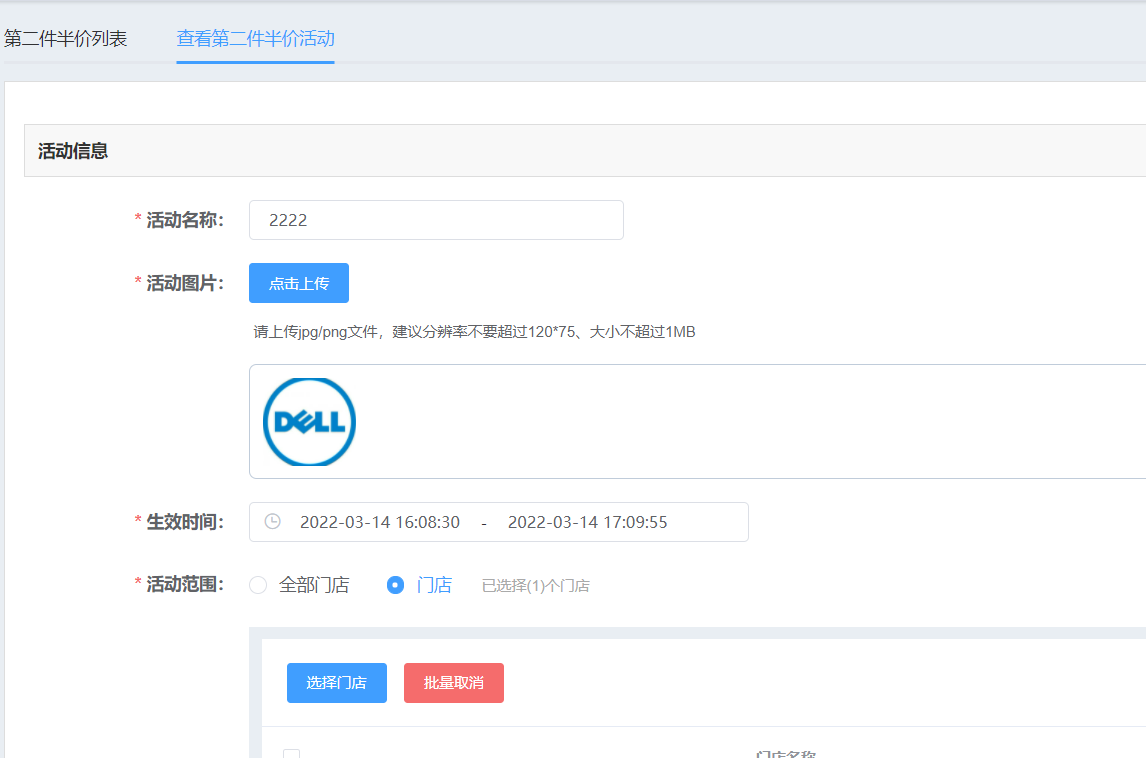Click the 已选择(1)个门店 text
This screenshot has width=1146, height=758.
click(x=536, y=585)
